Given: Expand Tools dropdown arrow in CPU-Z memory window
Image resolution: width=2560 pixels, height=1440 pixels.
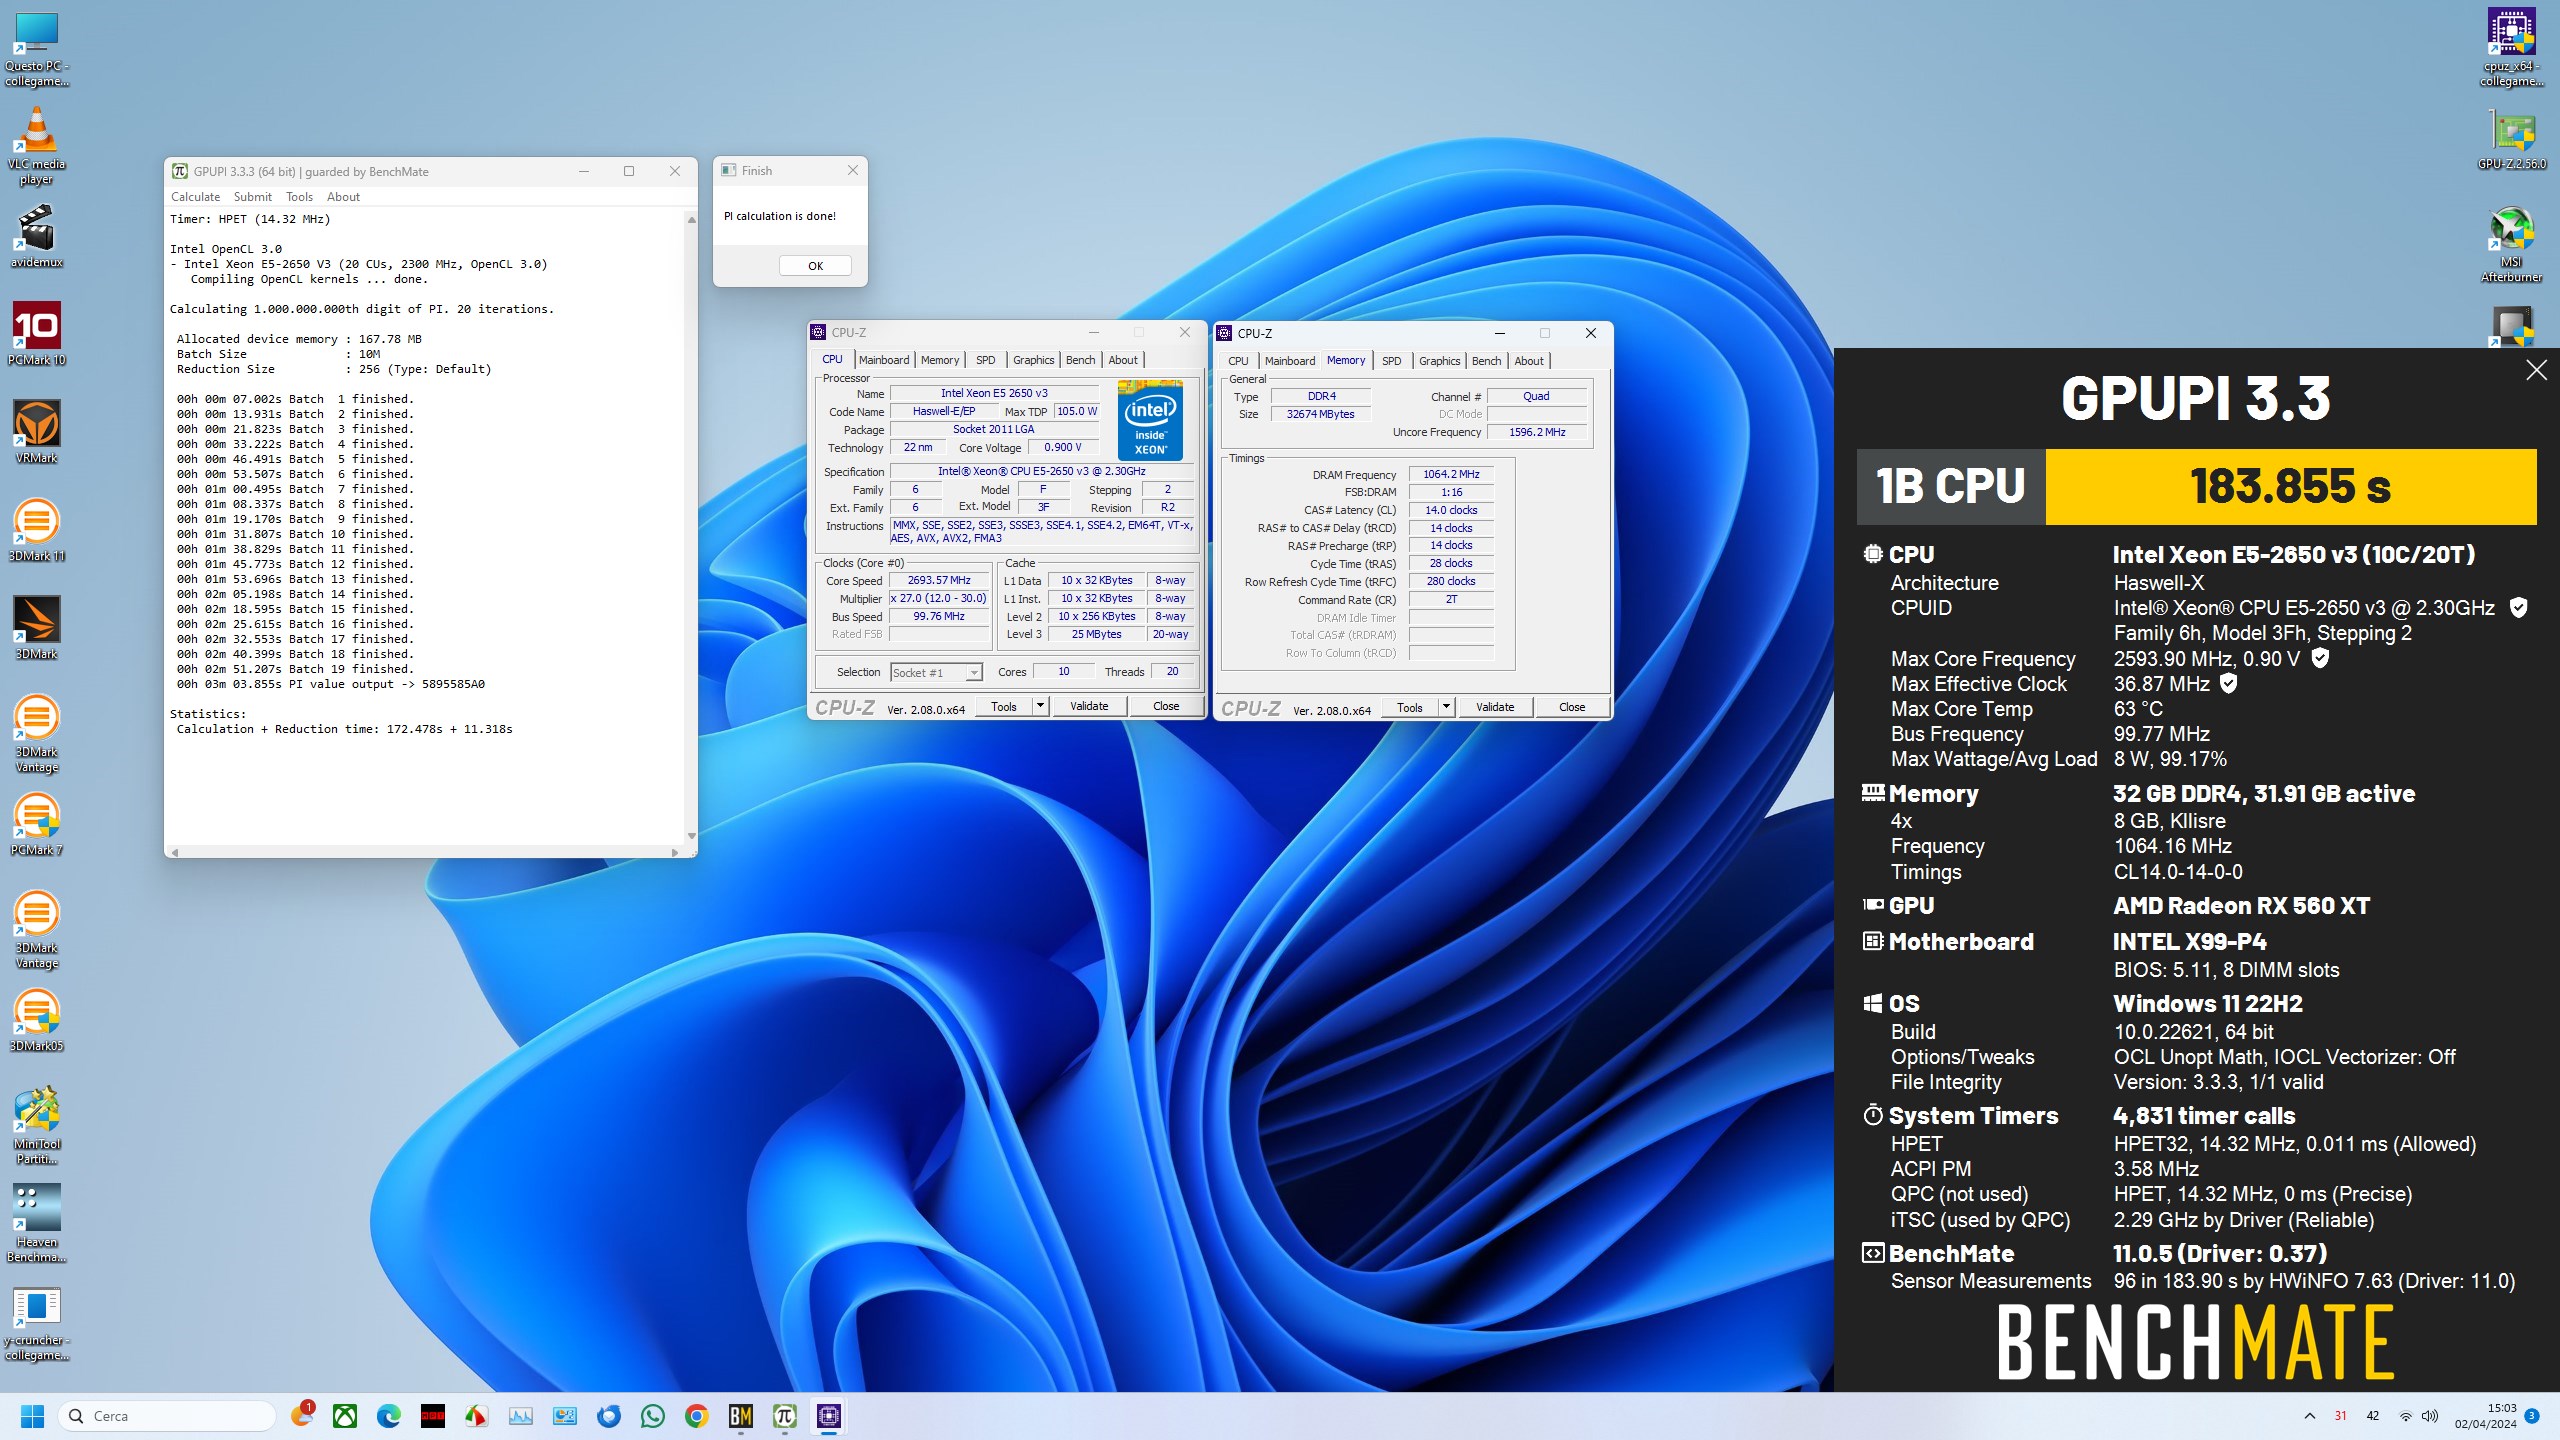Looking at the screenshot, I should coord(1446,707).
